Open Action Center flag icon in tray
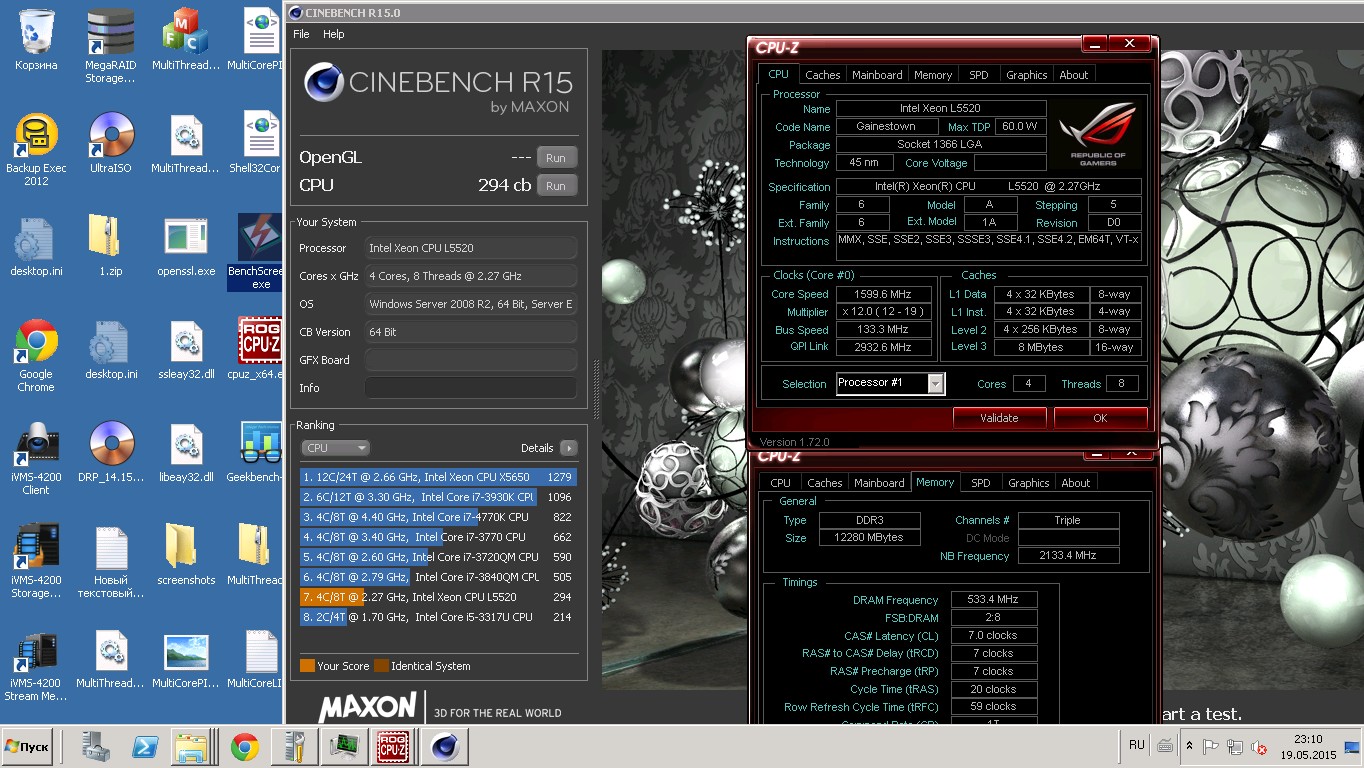Screen dimensions: 1364x768 tap(1211, 746)
